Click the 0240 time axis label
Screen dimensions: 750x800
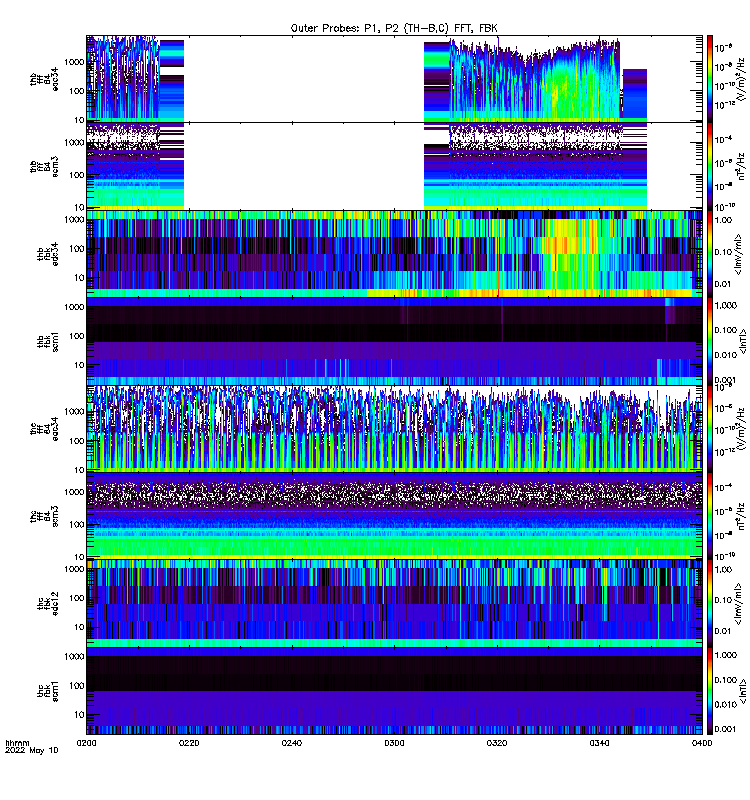(292, 743)
